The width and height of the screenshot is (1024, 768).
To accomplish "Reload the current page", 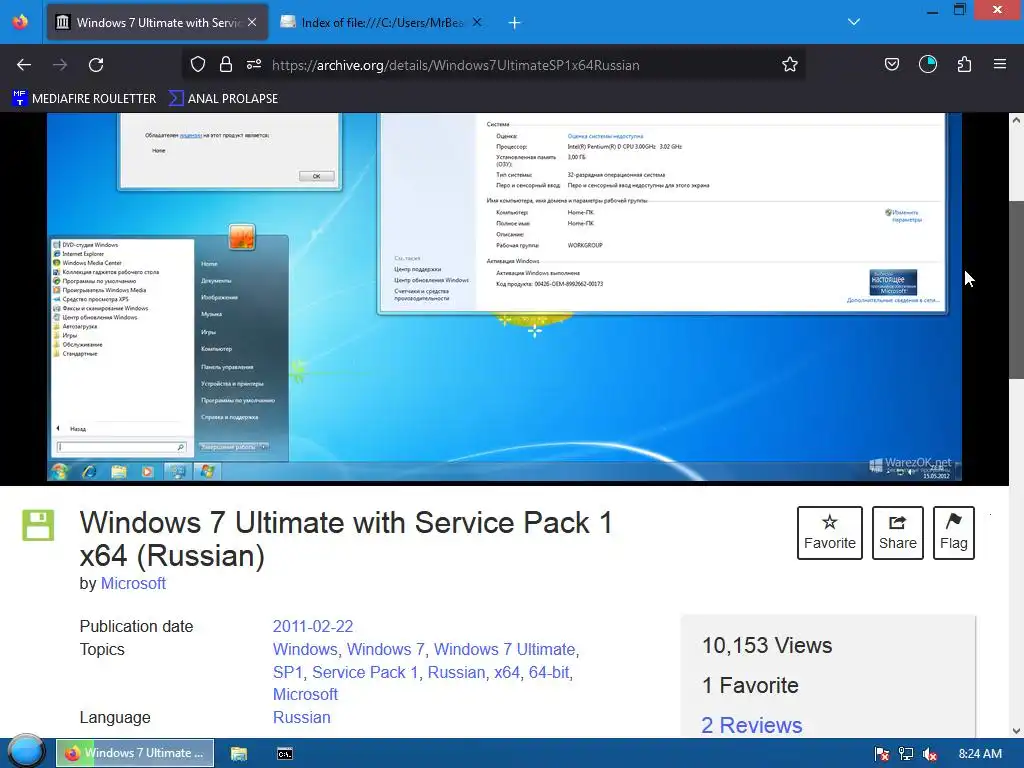I will tap(96, 65).
